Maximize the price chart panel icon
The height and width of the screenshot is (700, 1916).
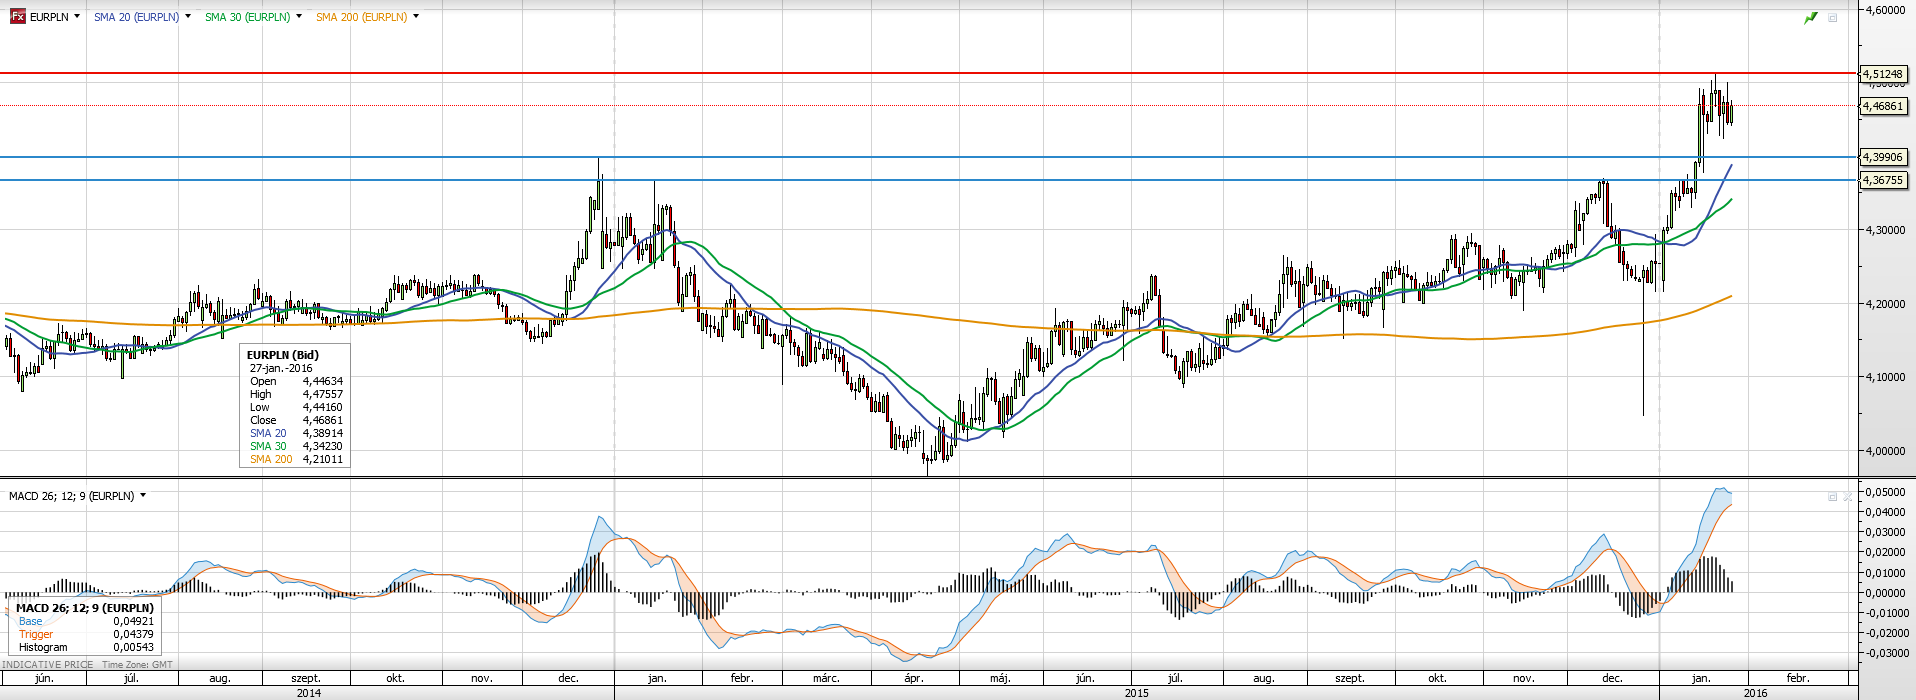[1833, 18]
